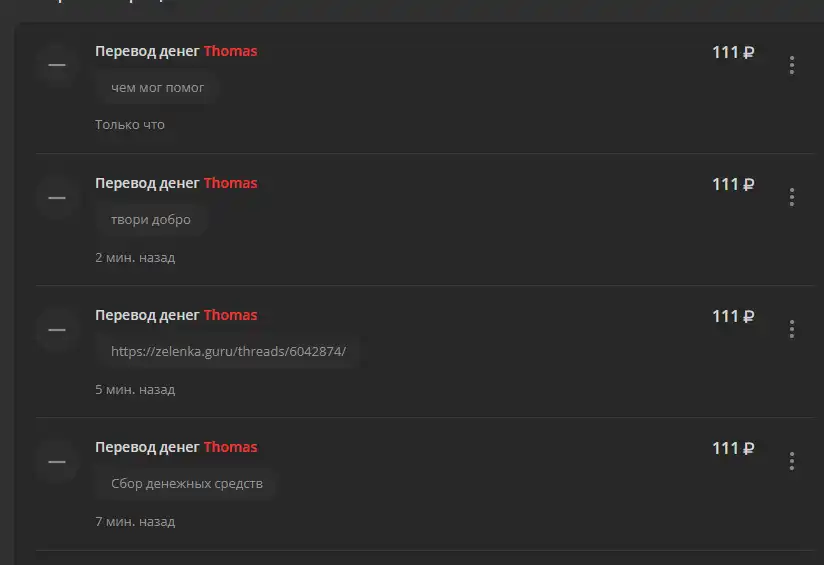Open three-dot menu for zelenka.guru link transfer
The height and width of the screenshot is (565, 824).
point(791,329)
